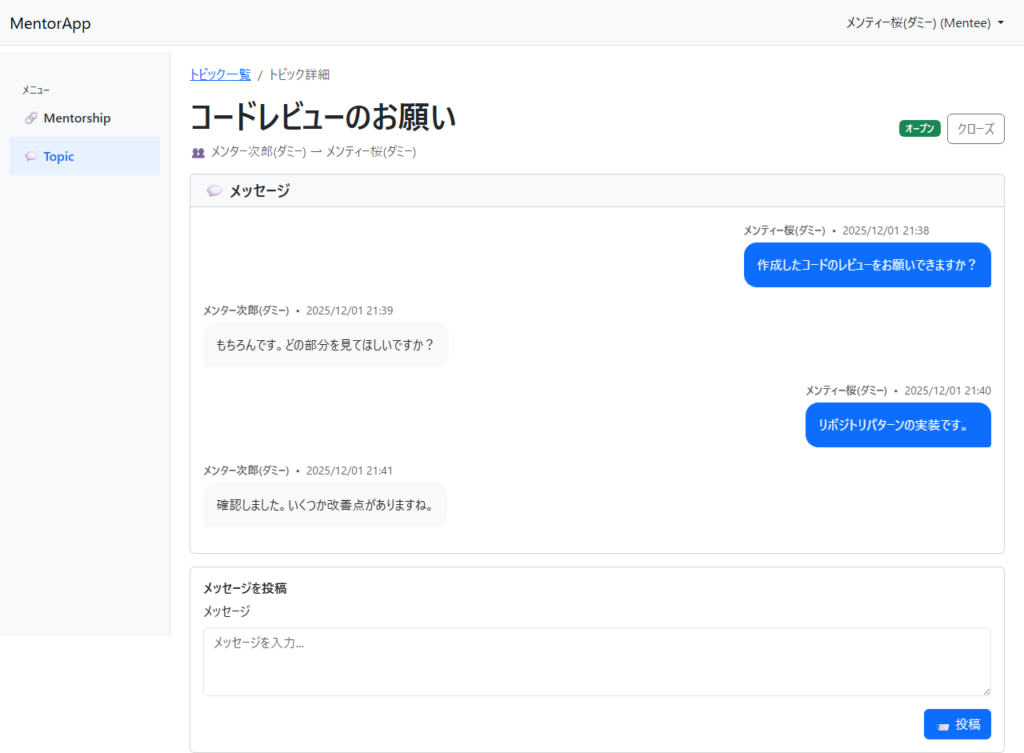
Task: Click the message 作成したコードのレビューをお願いできますか？
Action: pyautogui.click(x=867, y=265)
